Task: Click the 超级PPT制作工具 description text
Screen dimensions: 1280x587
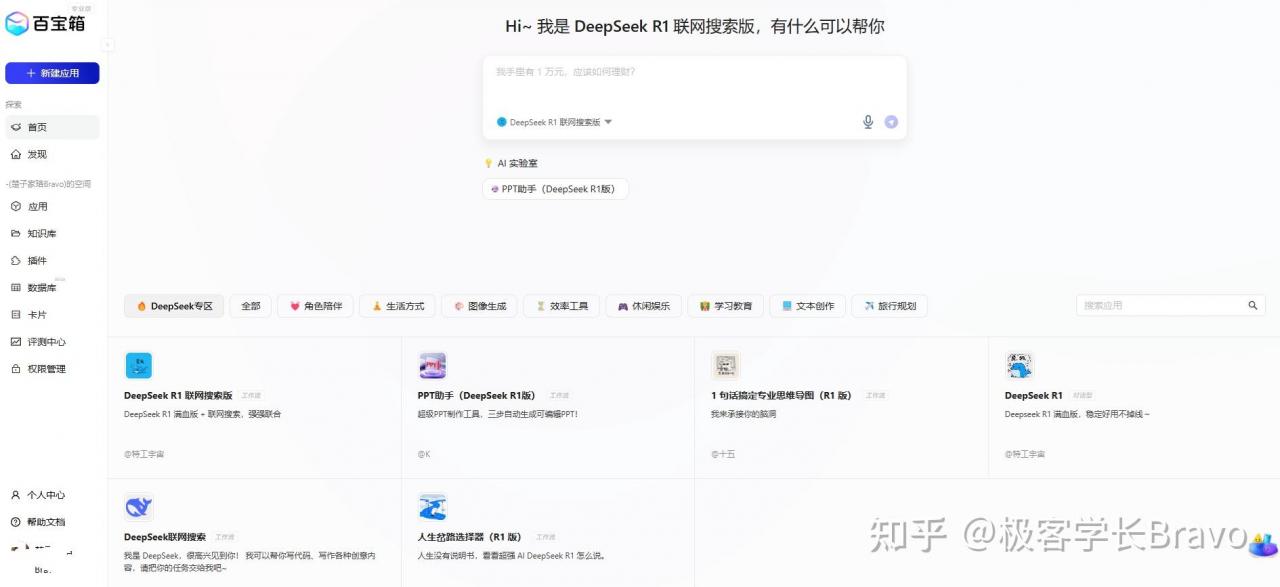Action: (498, 414)
